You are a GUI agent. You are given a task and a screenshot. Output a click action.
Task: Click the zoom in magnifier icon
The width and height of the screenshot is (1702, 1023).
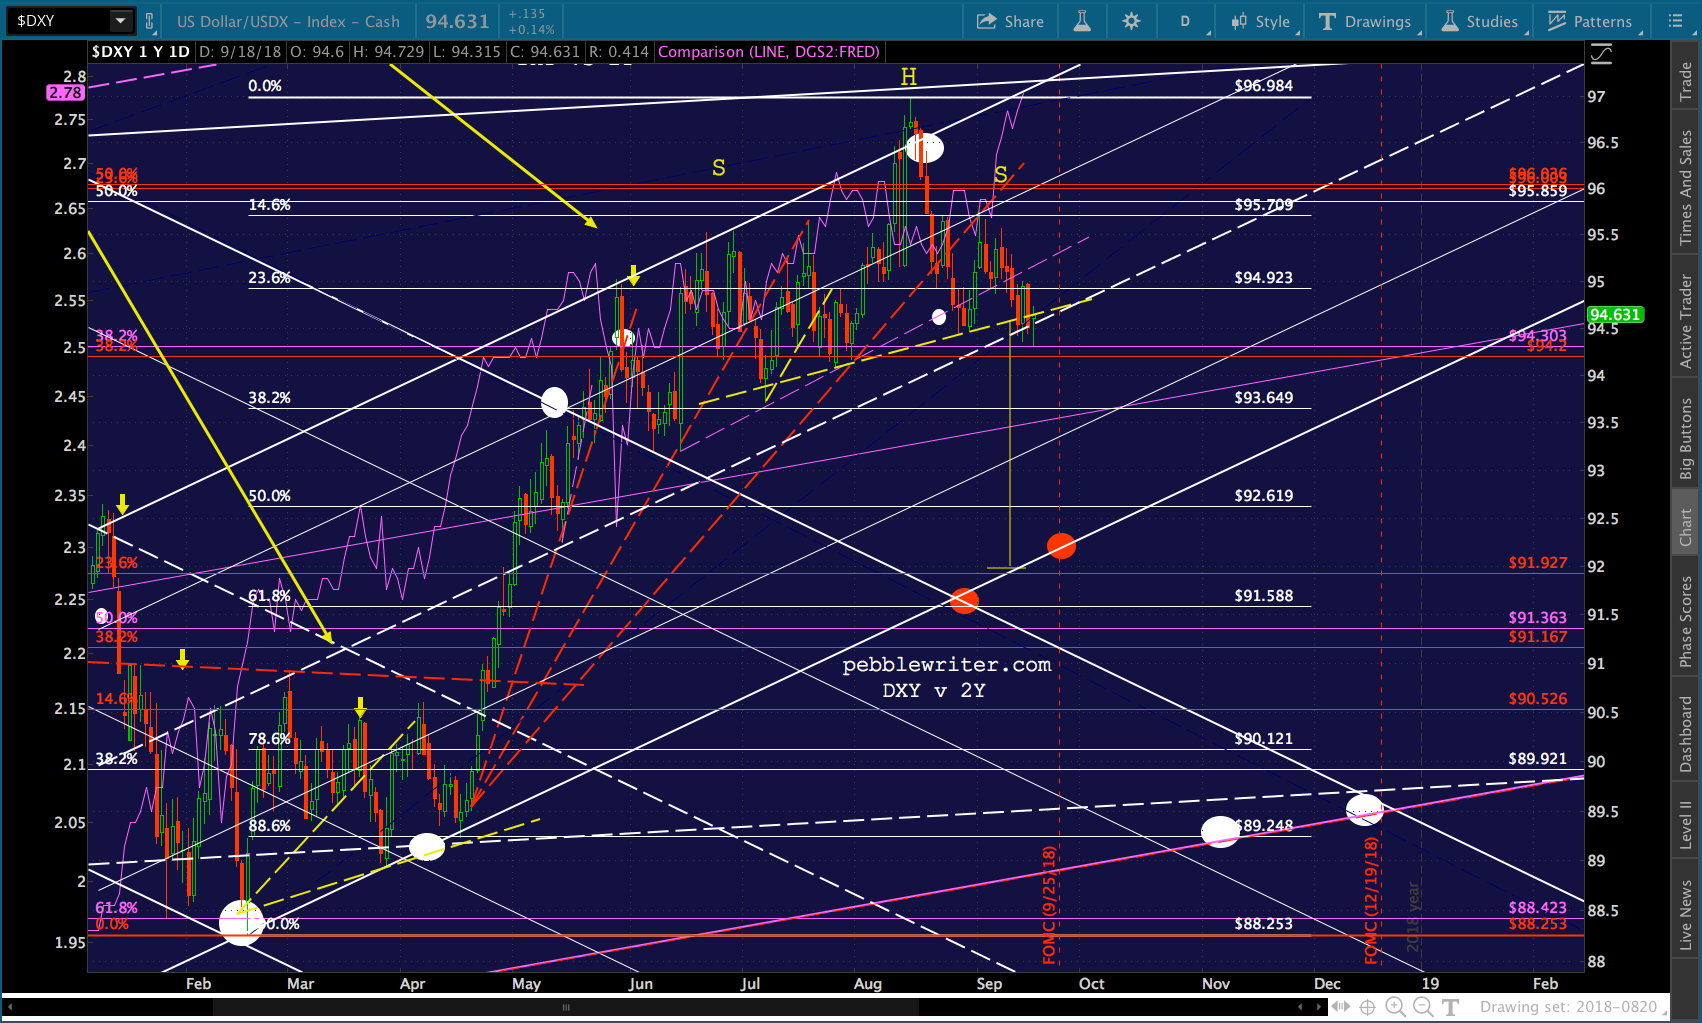(x=1395, y=1007)
